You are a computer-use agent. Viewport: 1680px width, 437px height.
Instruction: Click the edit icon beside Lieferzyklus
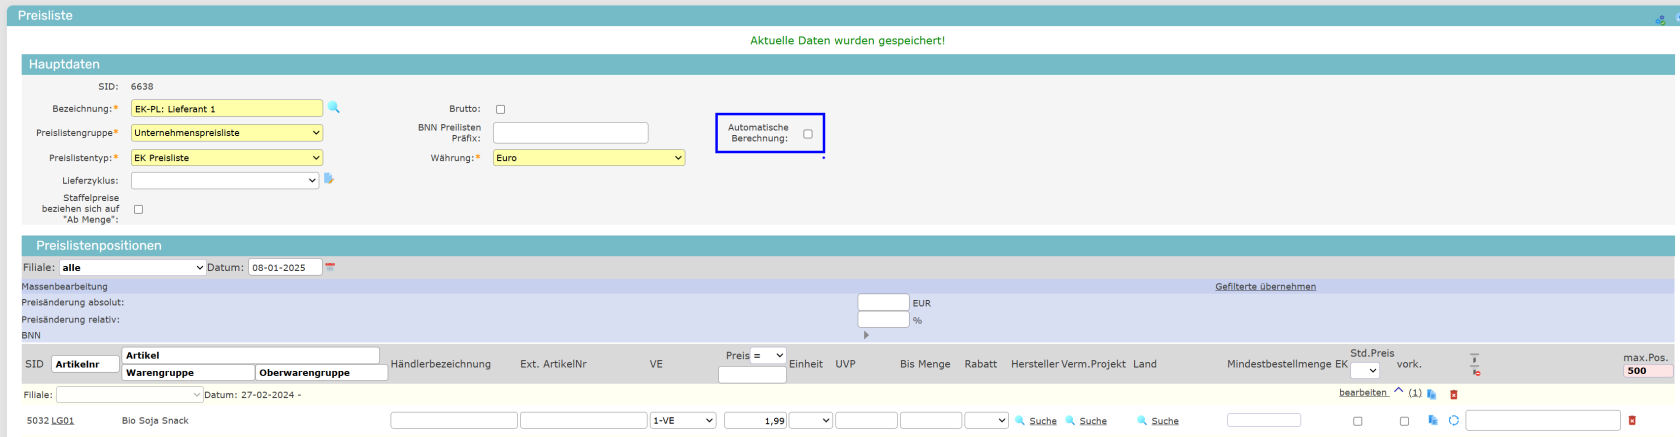point(329,179)
